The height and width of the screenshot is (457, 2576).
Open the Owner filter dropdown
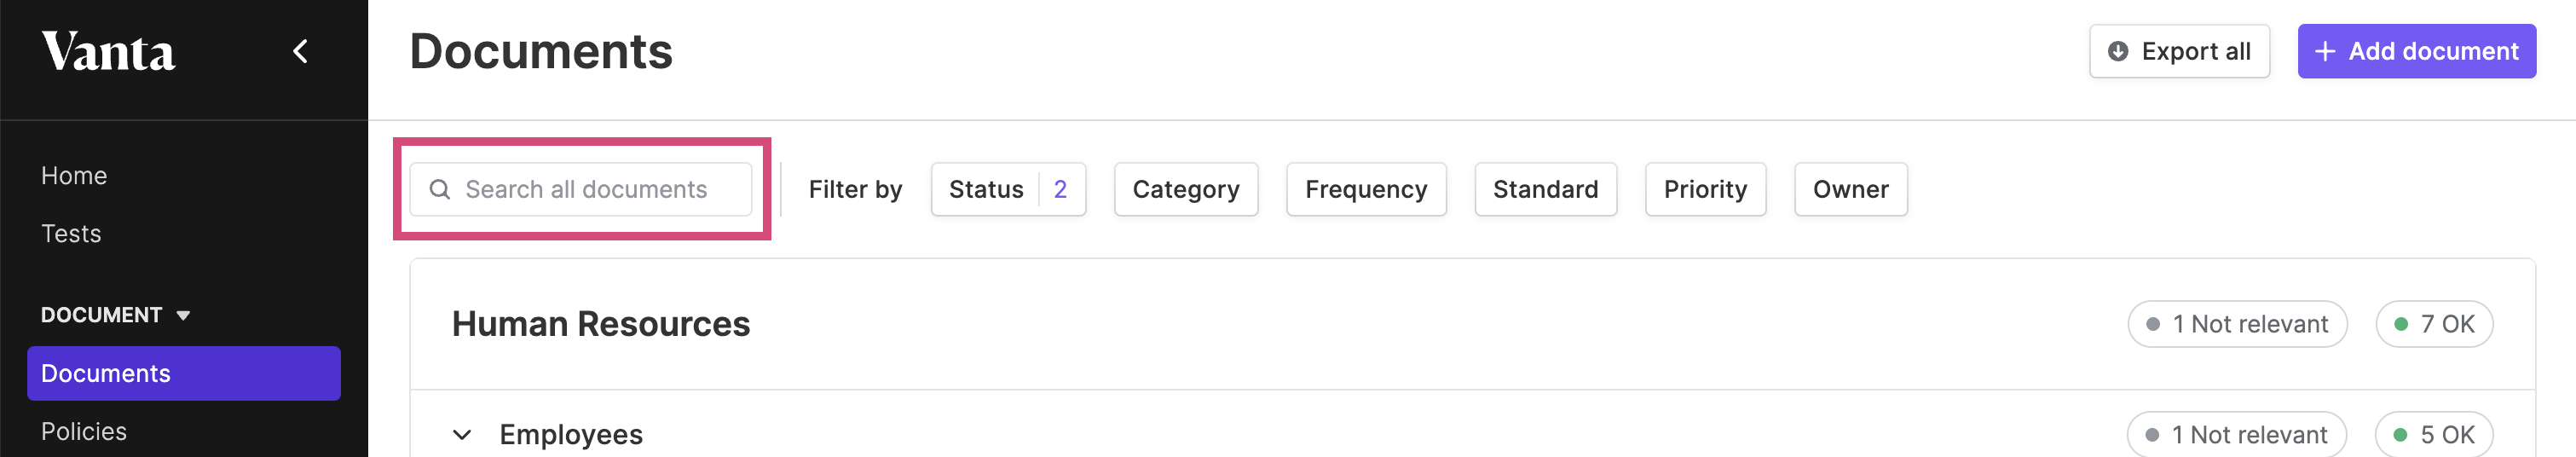[1850, 189]
